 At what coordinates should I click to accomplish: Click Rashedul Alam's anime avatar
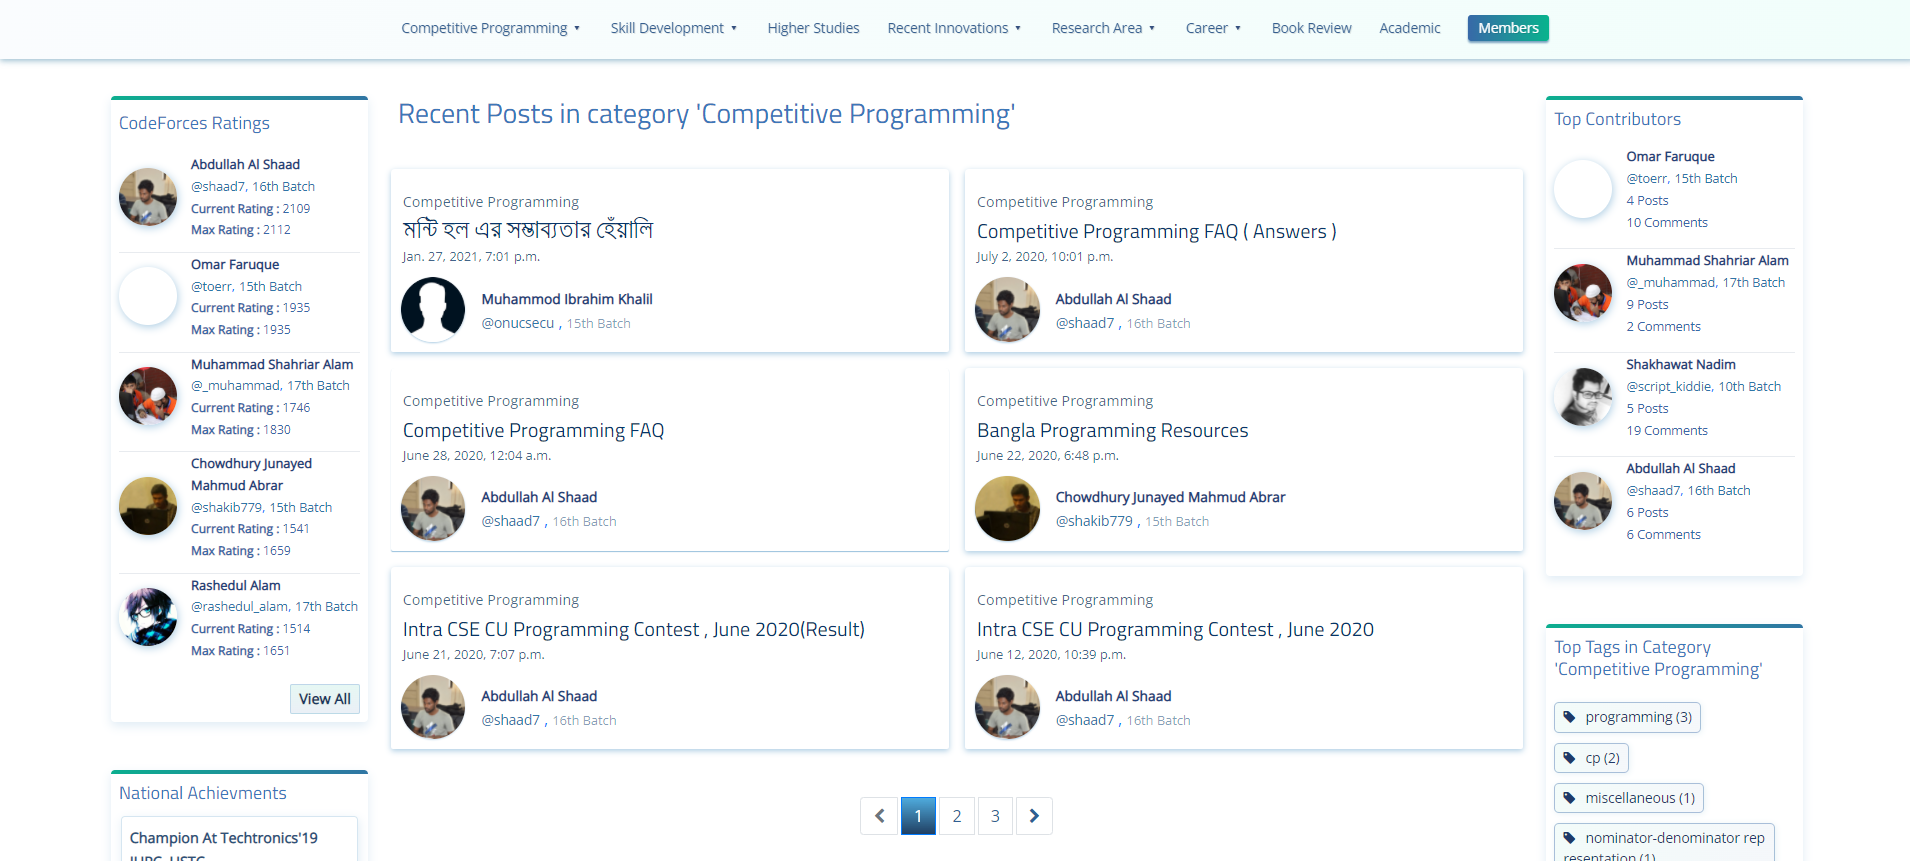(x=148, y=617)
